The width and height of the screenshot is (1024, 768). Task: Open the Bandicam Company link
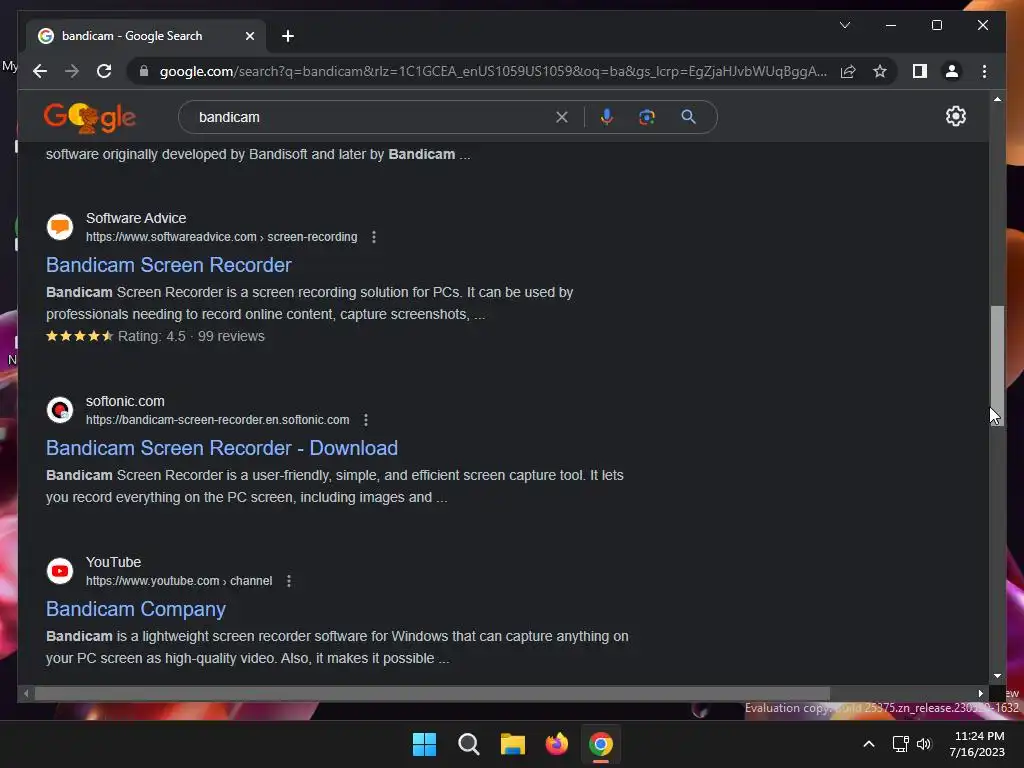pos(135,609)
